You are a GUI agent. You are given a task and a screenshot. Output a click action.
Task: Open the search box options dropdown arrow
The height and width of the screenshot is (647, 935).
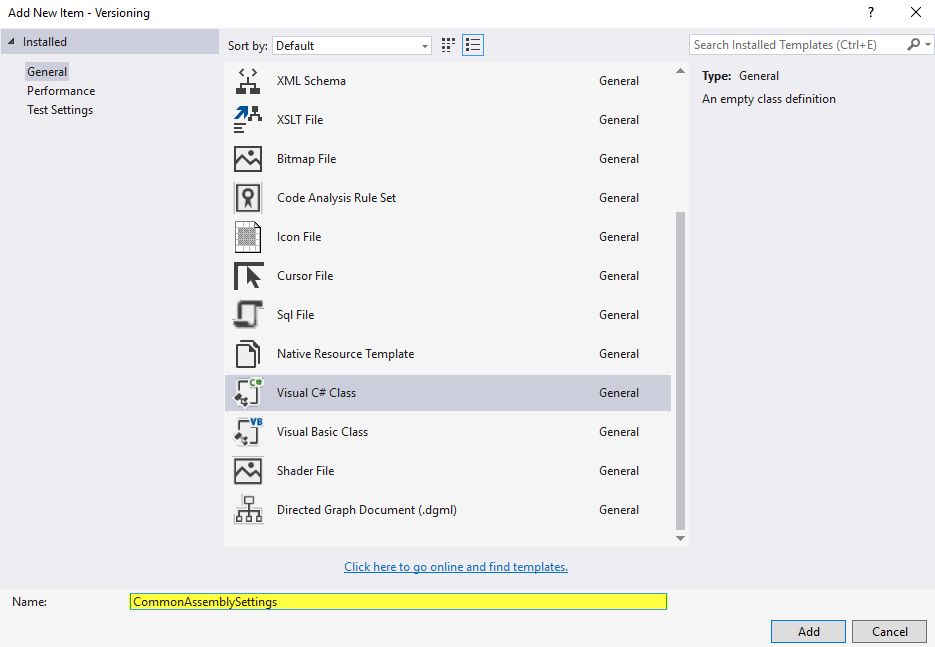(x=926, y=45)
